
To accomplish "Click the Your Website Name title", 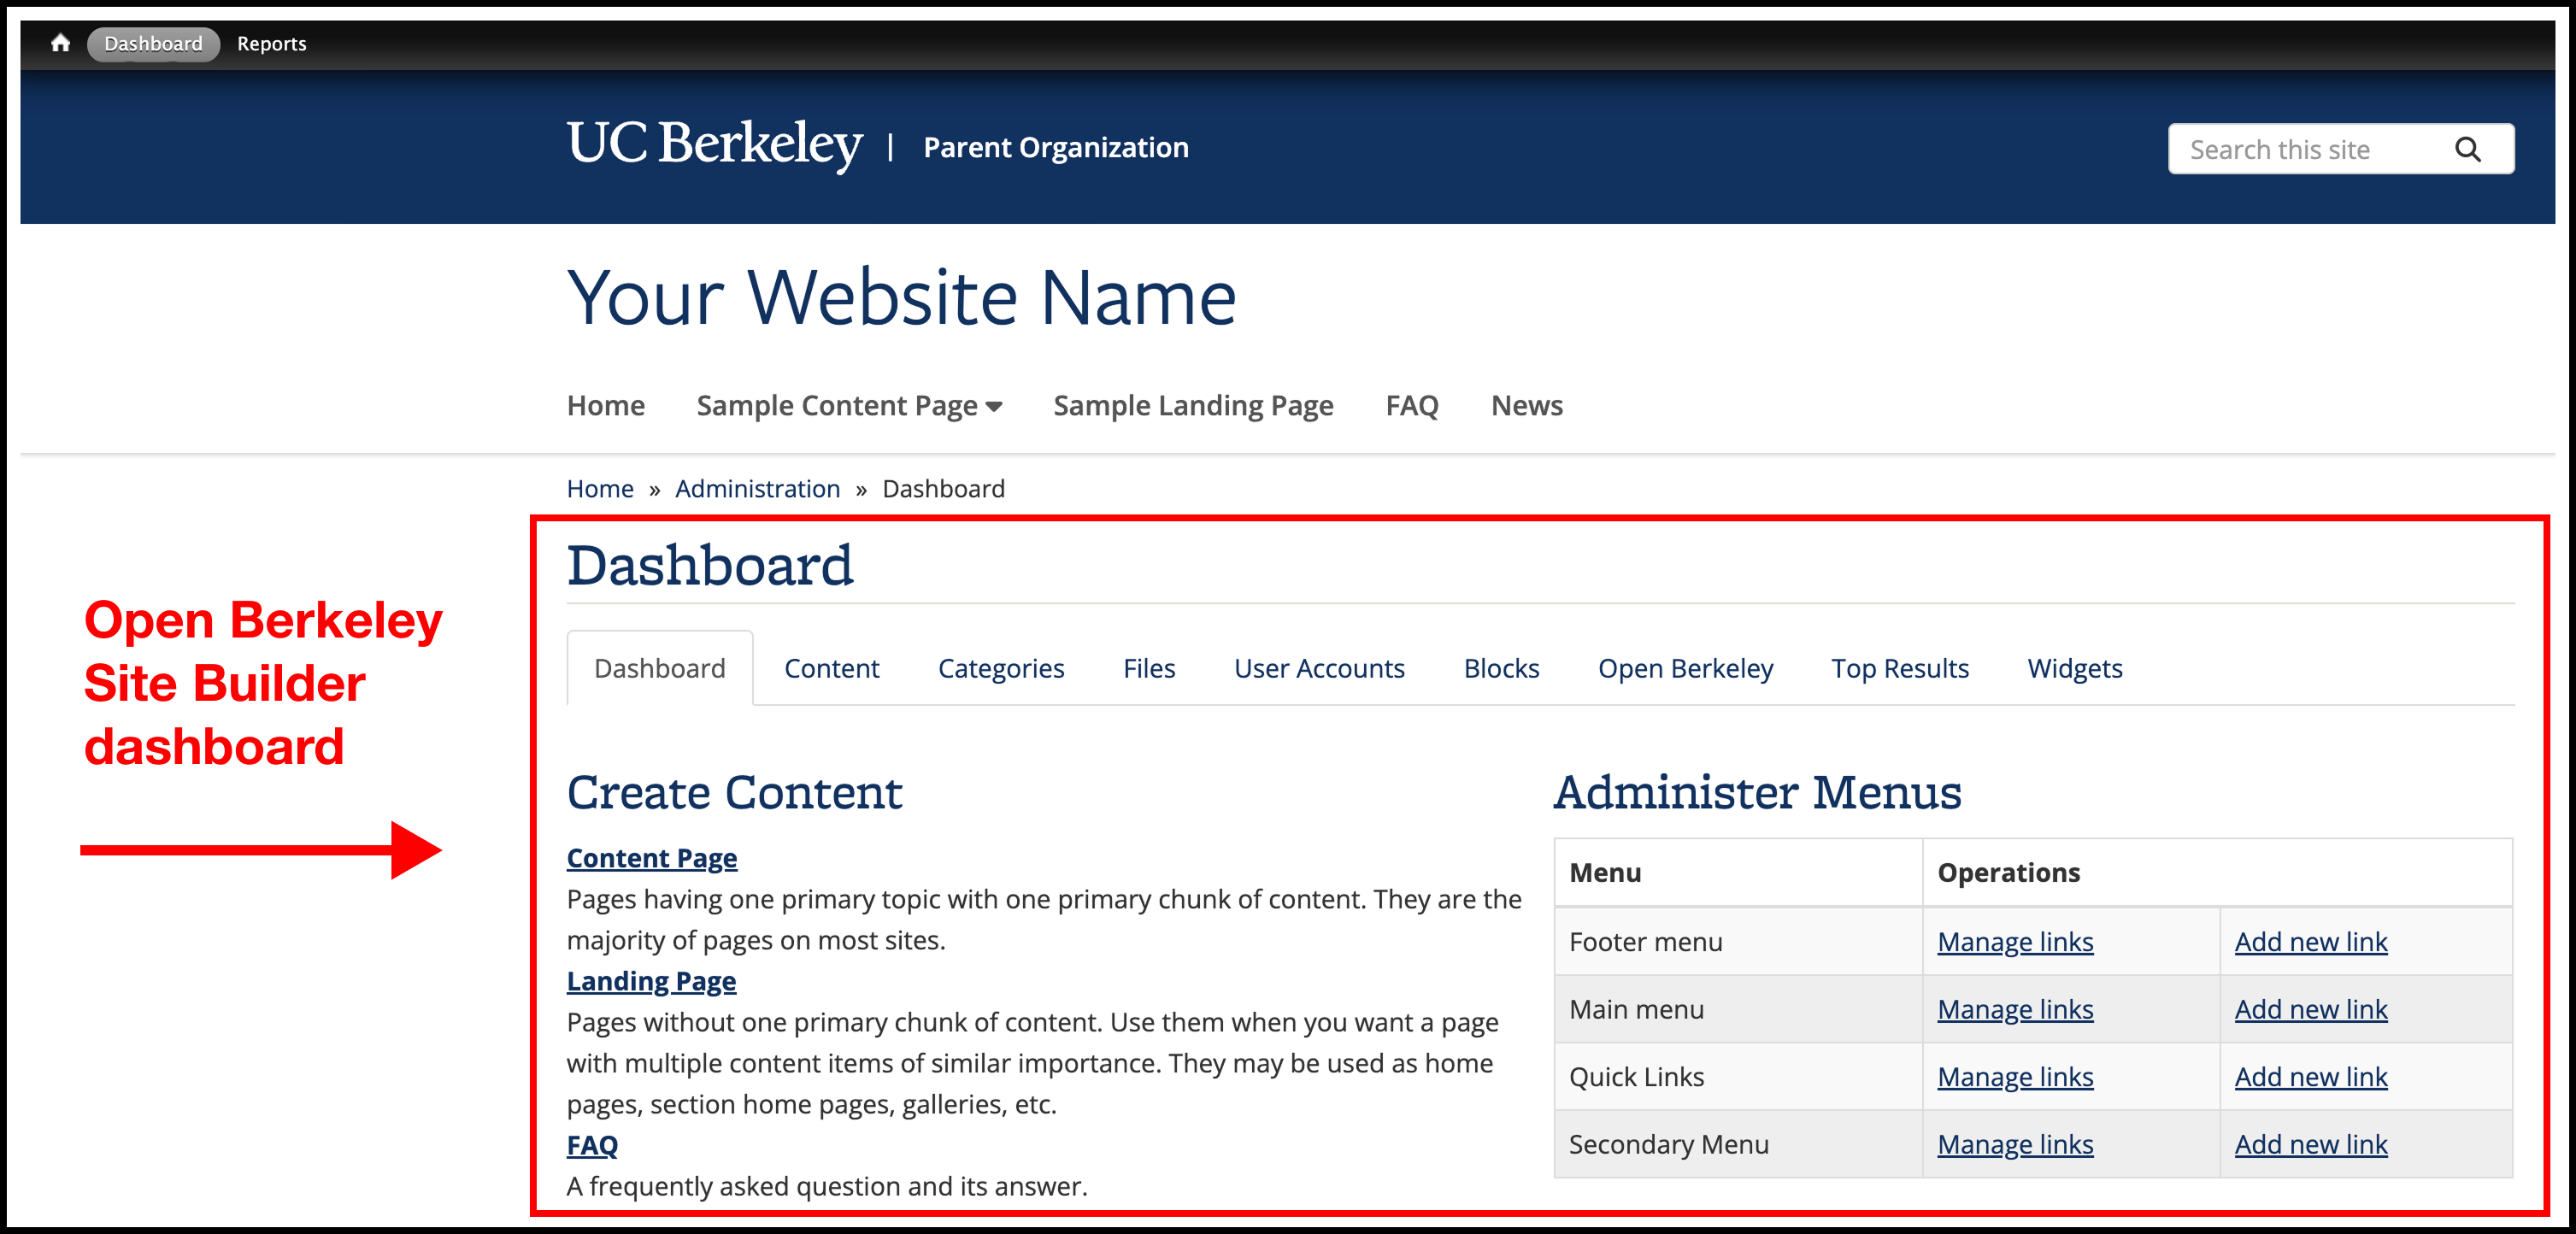I will tap(901, 297).
